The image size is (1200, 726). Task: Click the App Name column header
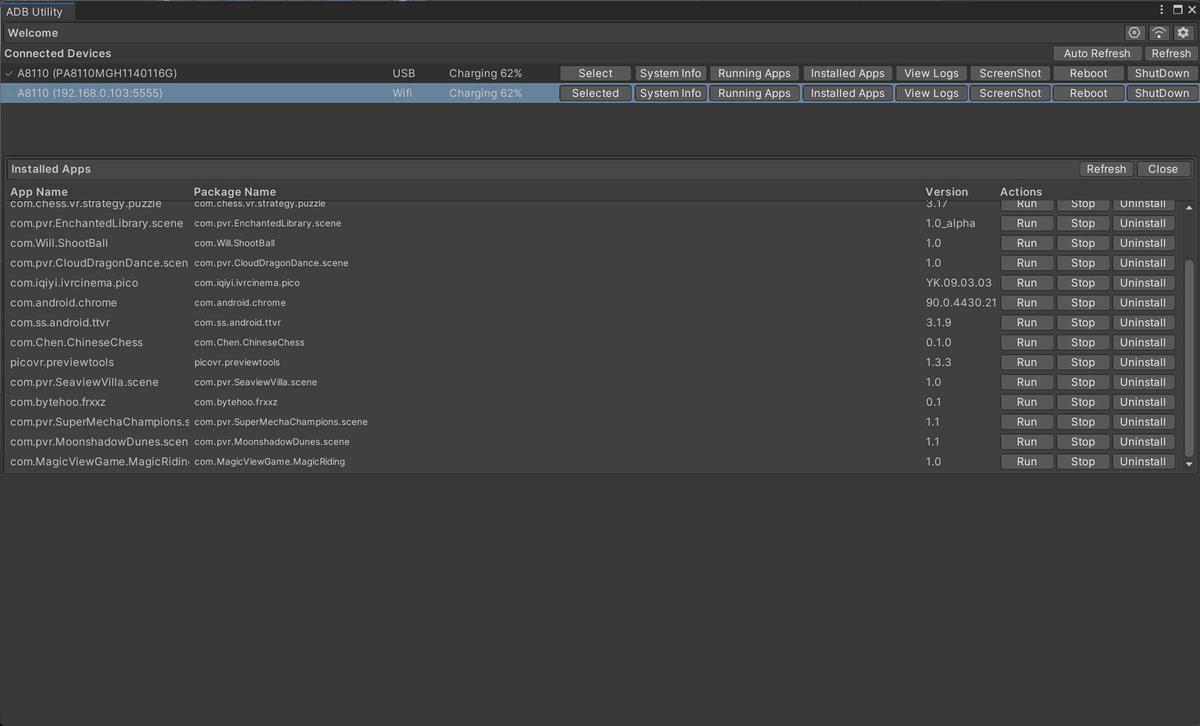click(39, 192)
